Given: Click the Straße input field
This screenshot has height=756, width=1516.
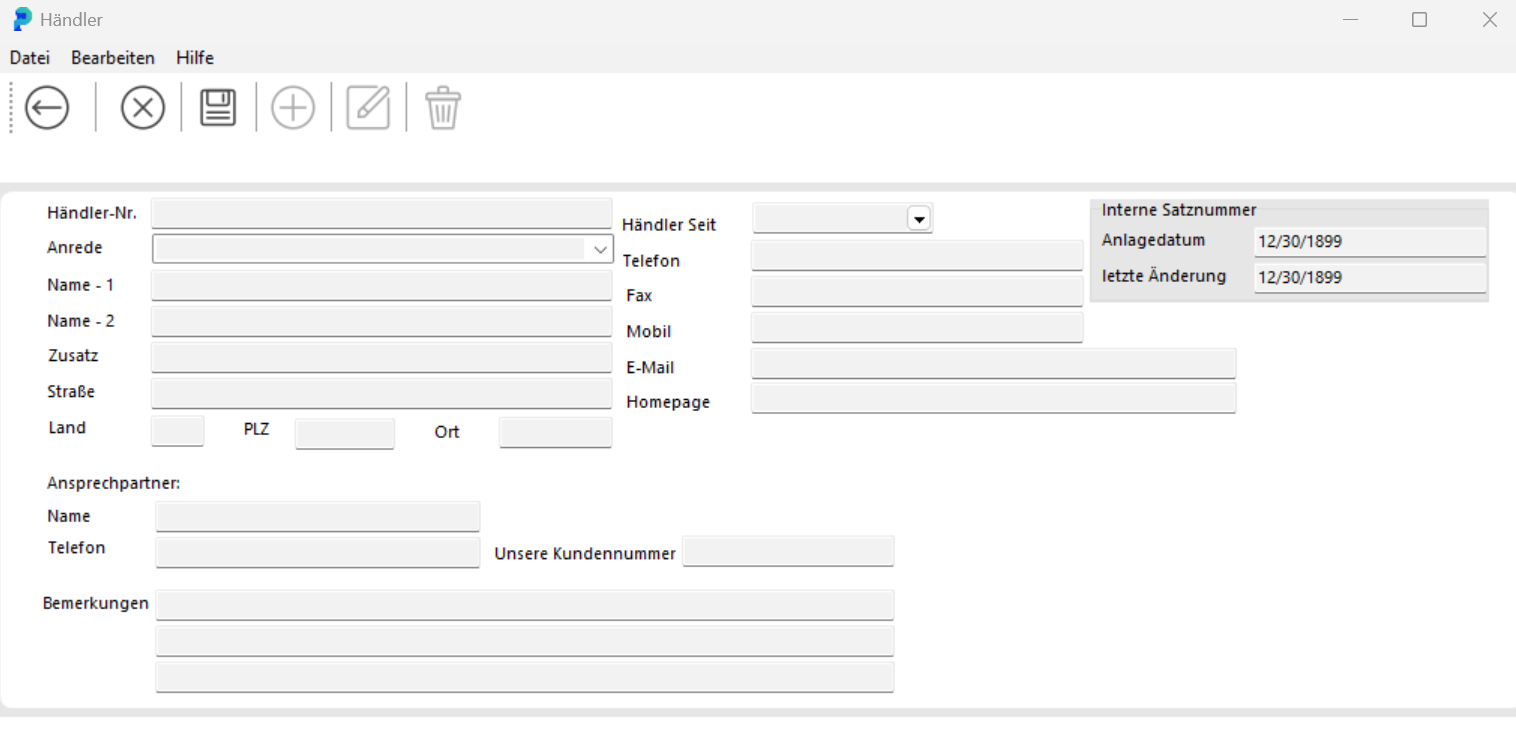Looking at the screenshot, I should [381, 393].
